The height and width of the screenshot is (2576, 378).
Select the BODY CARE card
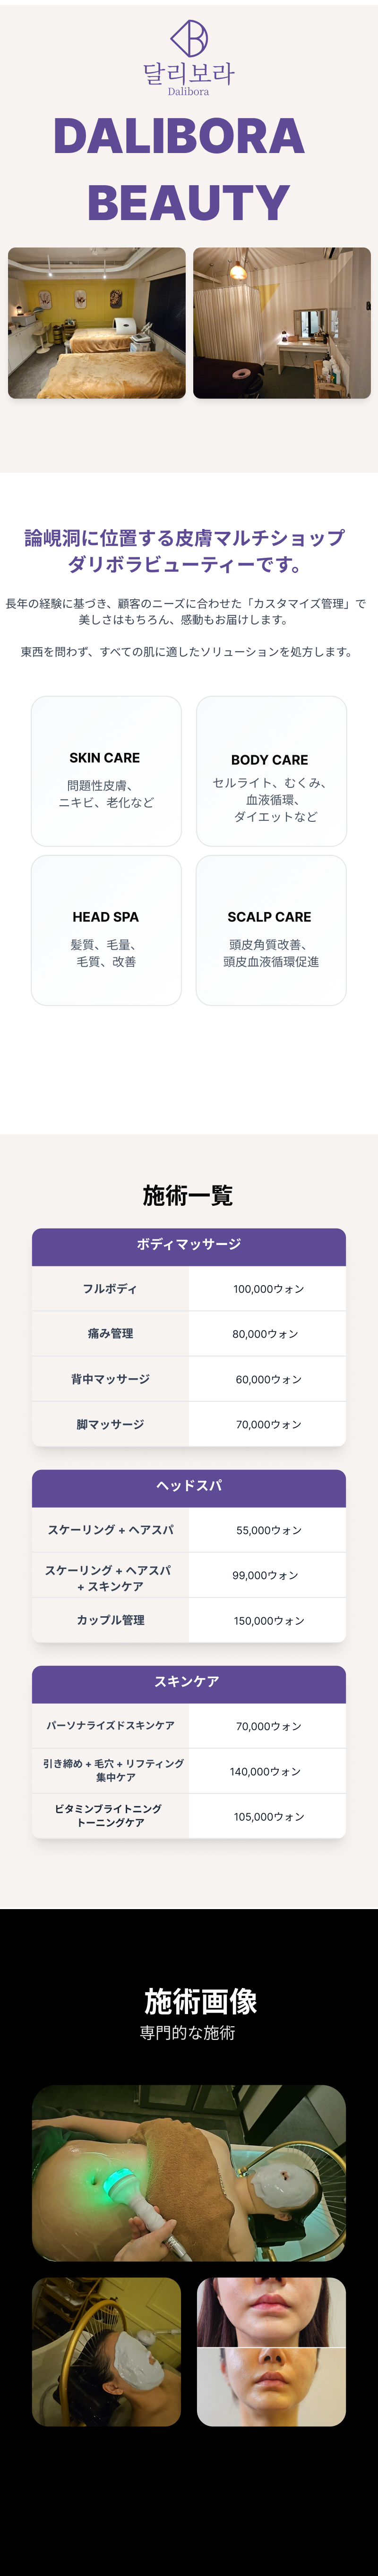tap(271, 771)
